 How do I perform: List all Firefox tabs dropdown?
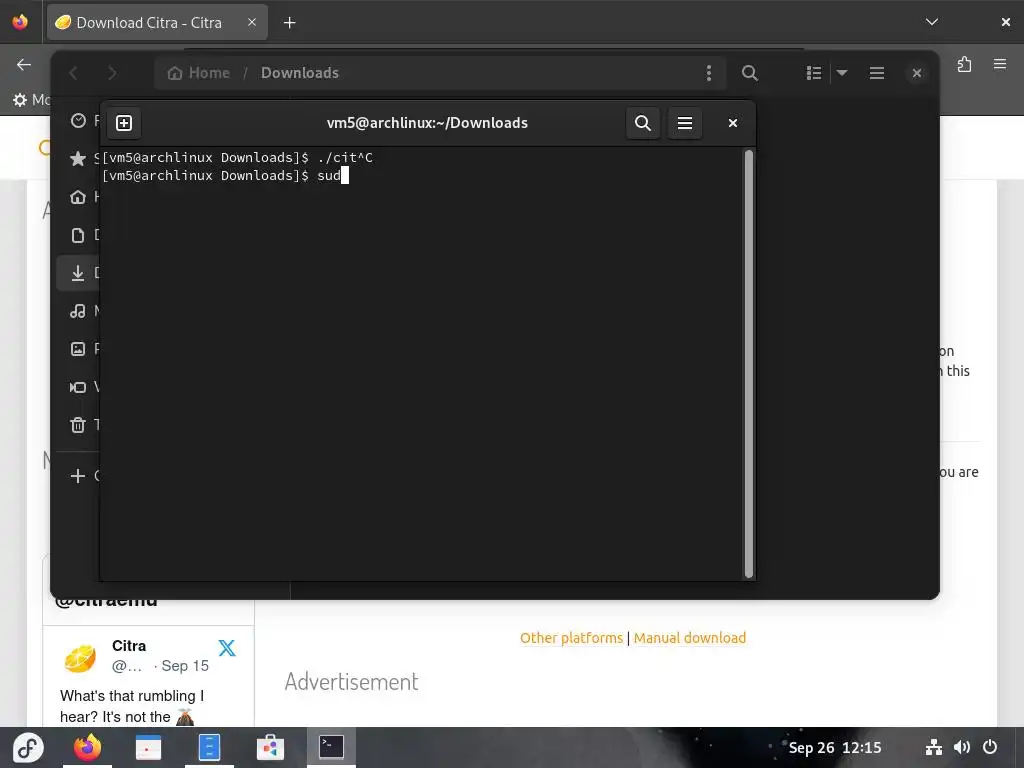pyautogui.click(x=932, y=22)
